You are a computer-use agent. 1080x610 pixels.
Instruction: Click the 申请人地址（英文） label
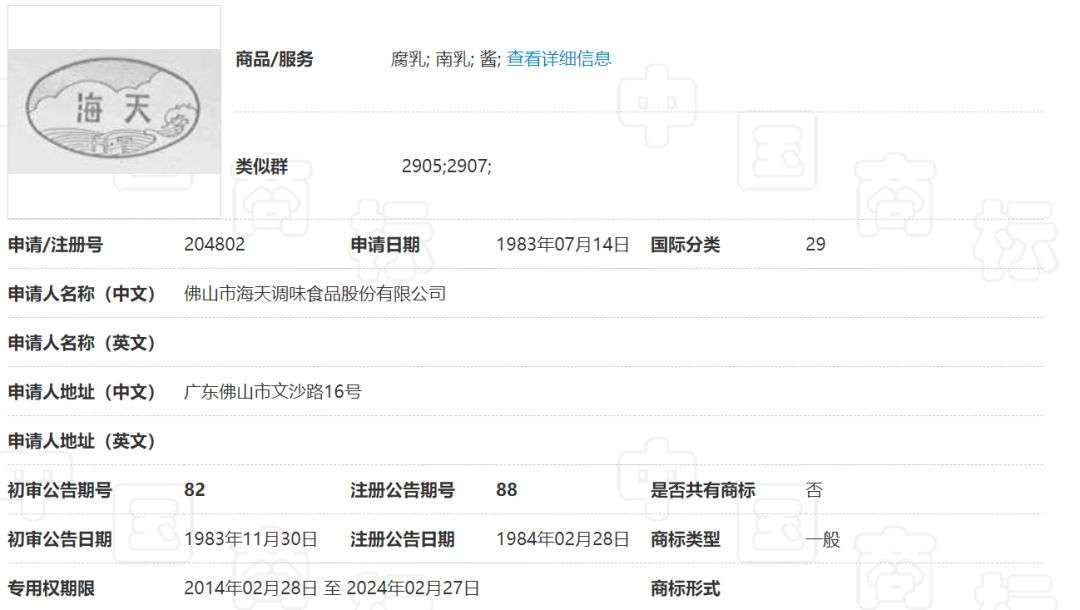81,441
